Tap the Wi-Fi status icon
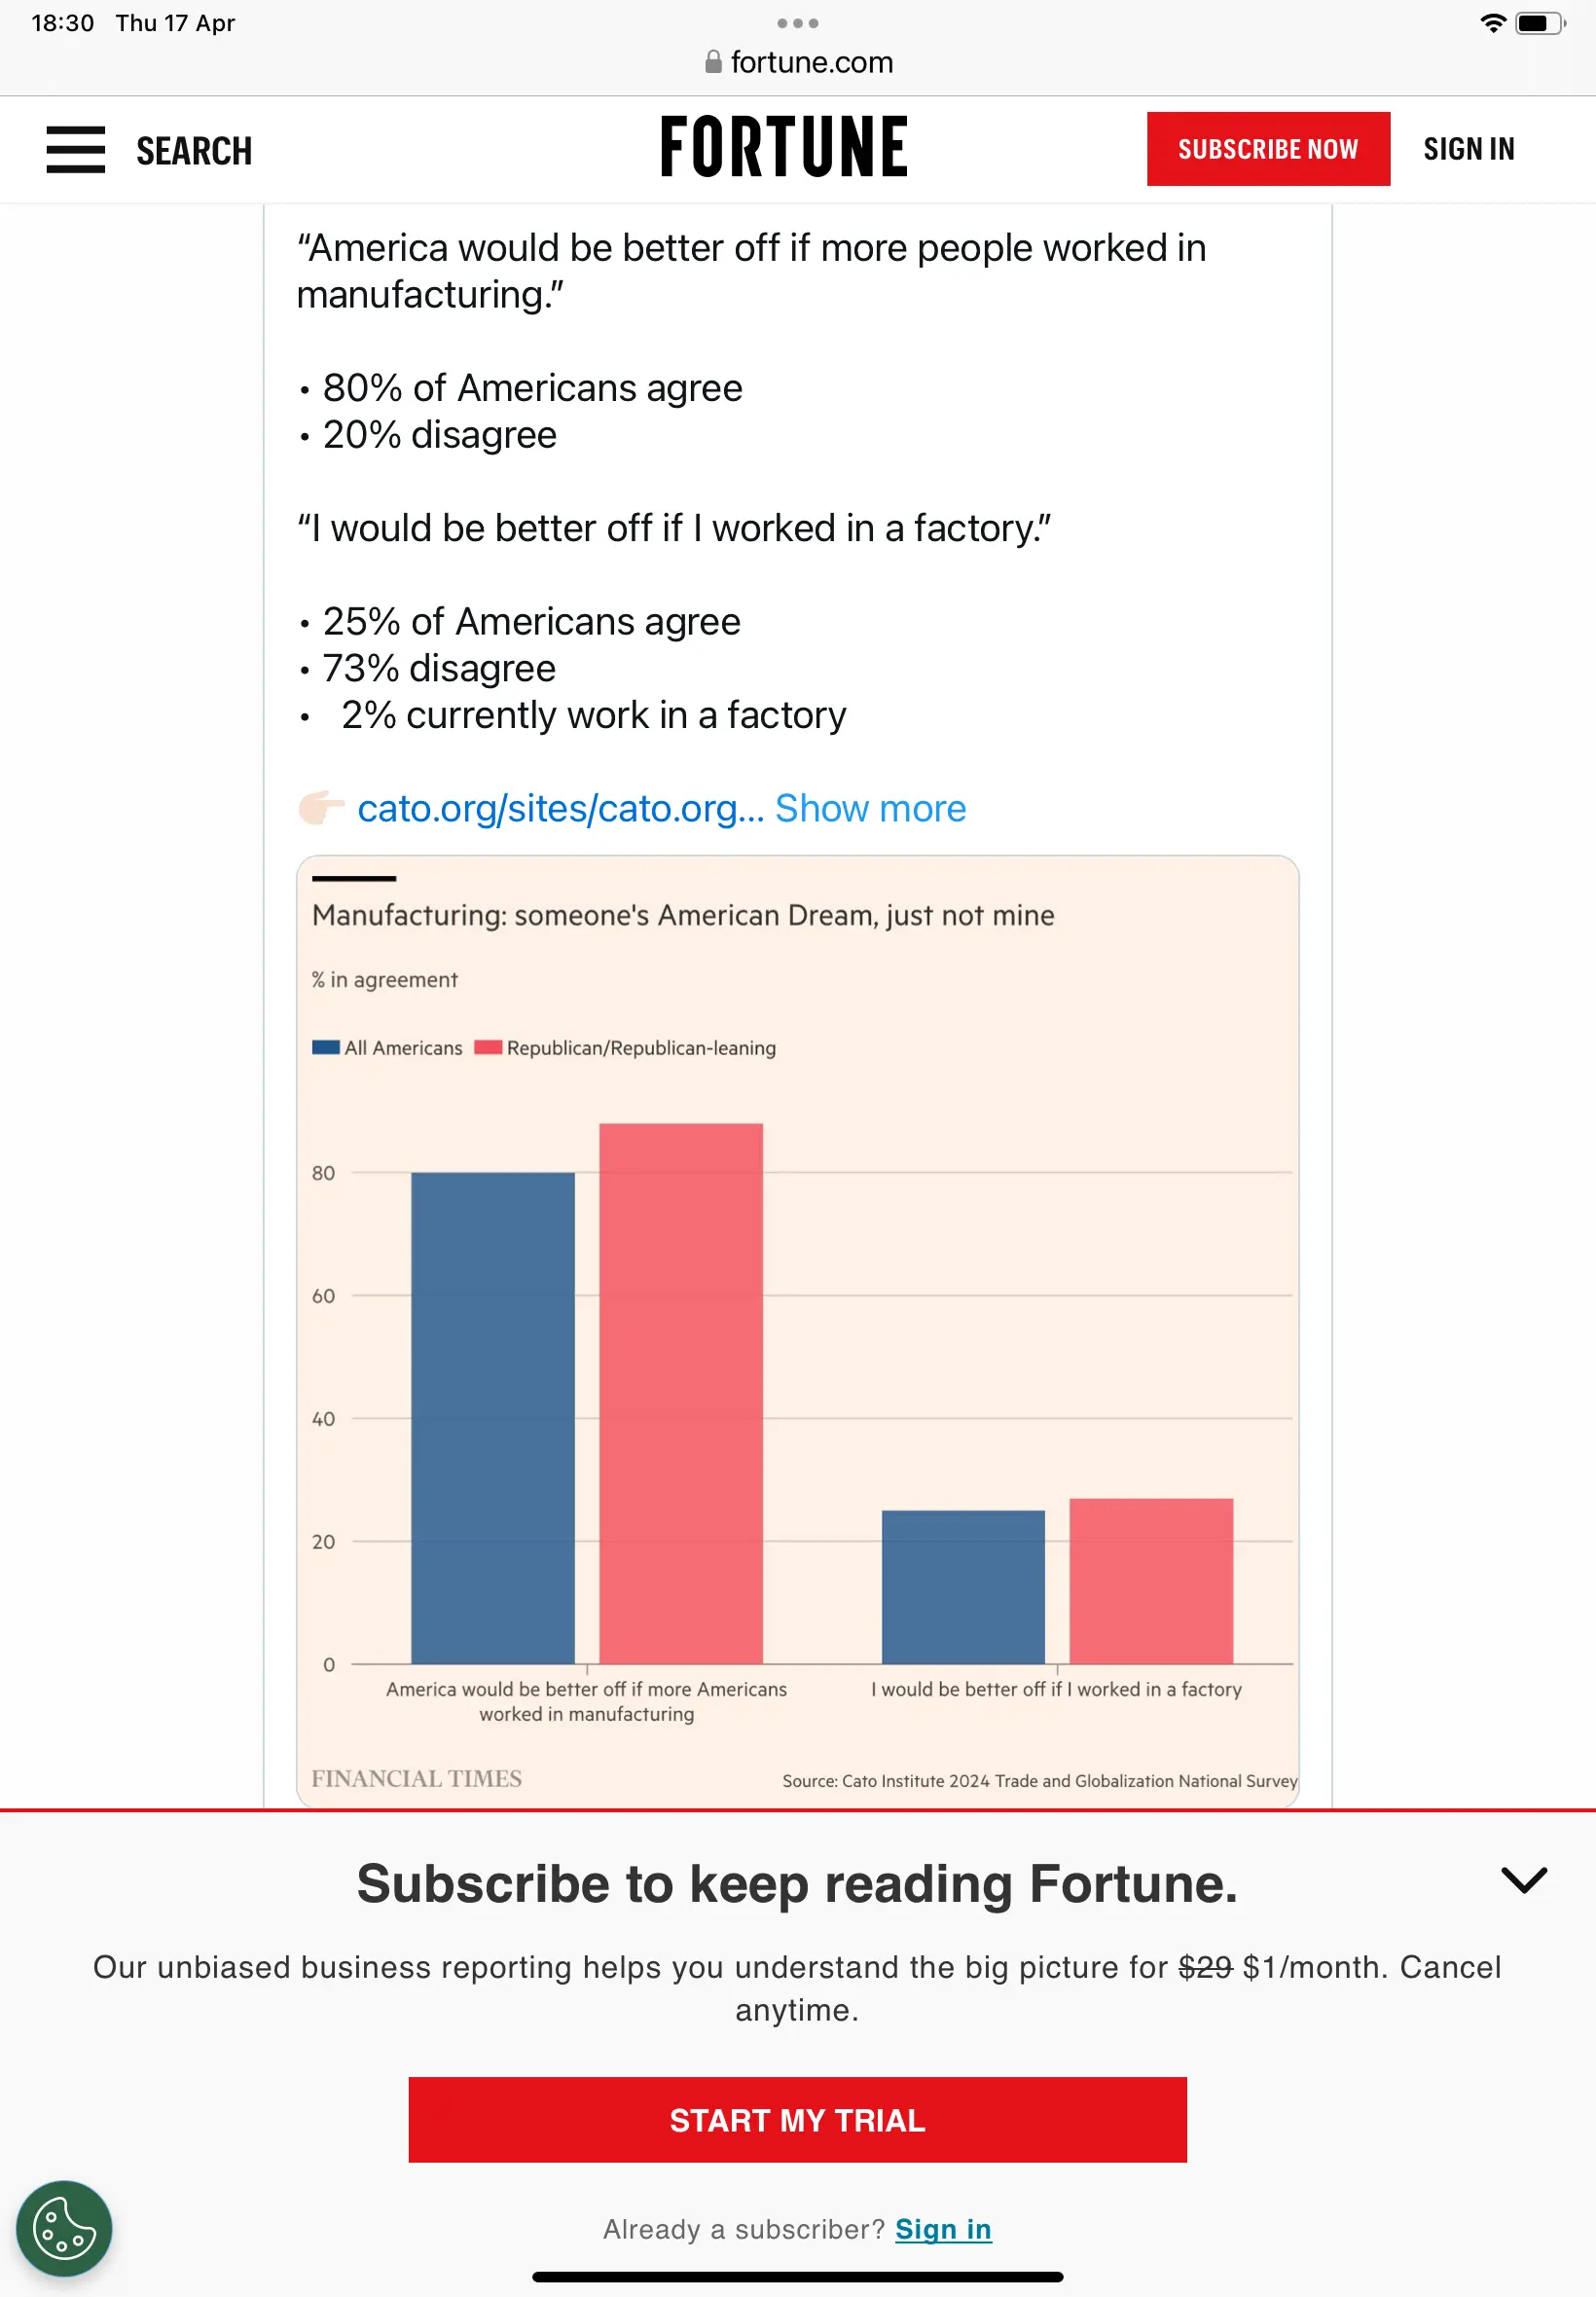Screen dimensions: 1596x2297 click(x=1492, y=23)
